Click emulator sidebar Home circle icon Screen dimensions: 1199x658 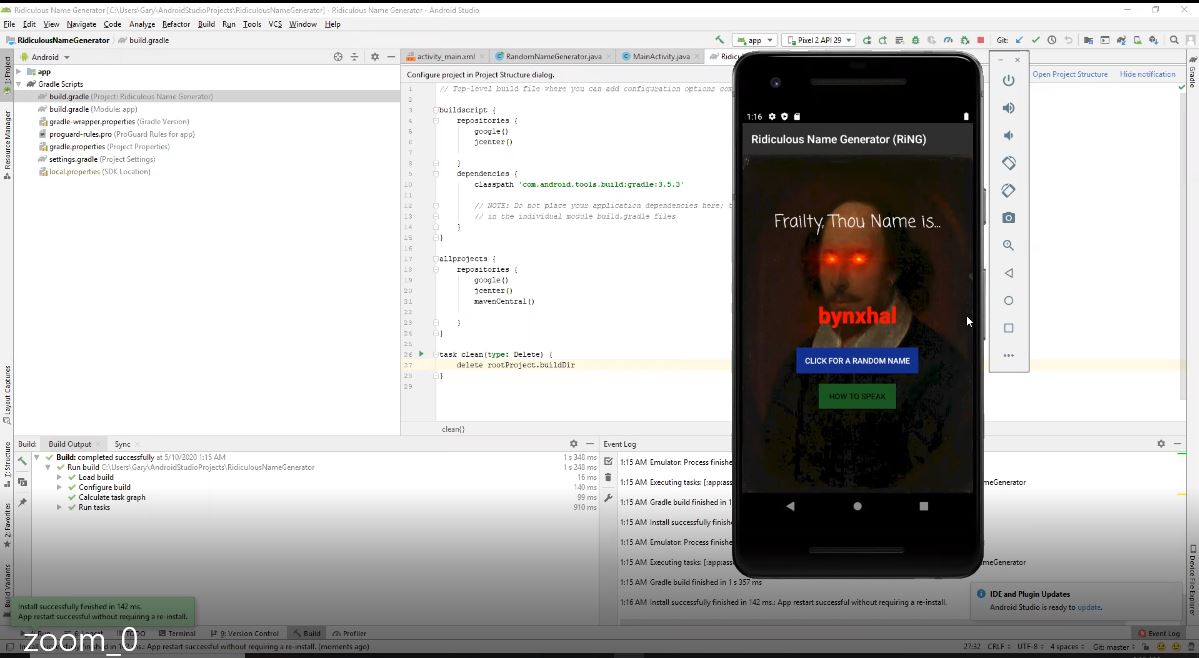click(x=1009, y=300)
